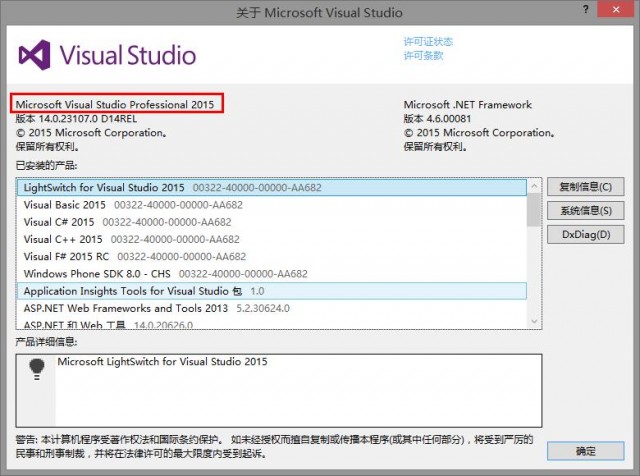The width and height of the screenshot is (640, 476).
Task: Open the 许可条款 link
Action: [x=423, y=56]
